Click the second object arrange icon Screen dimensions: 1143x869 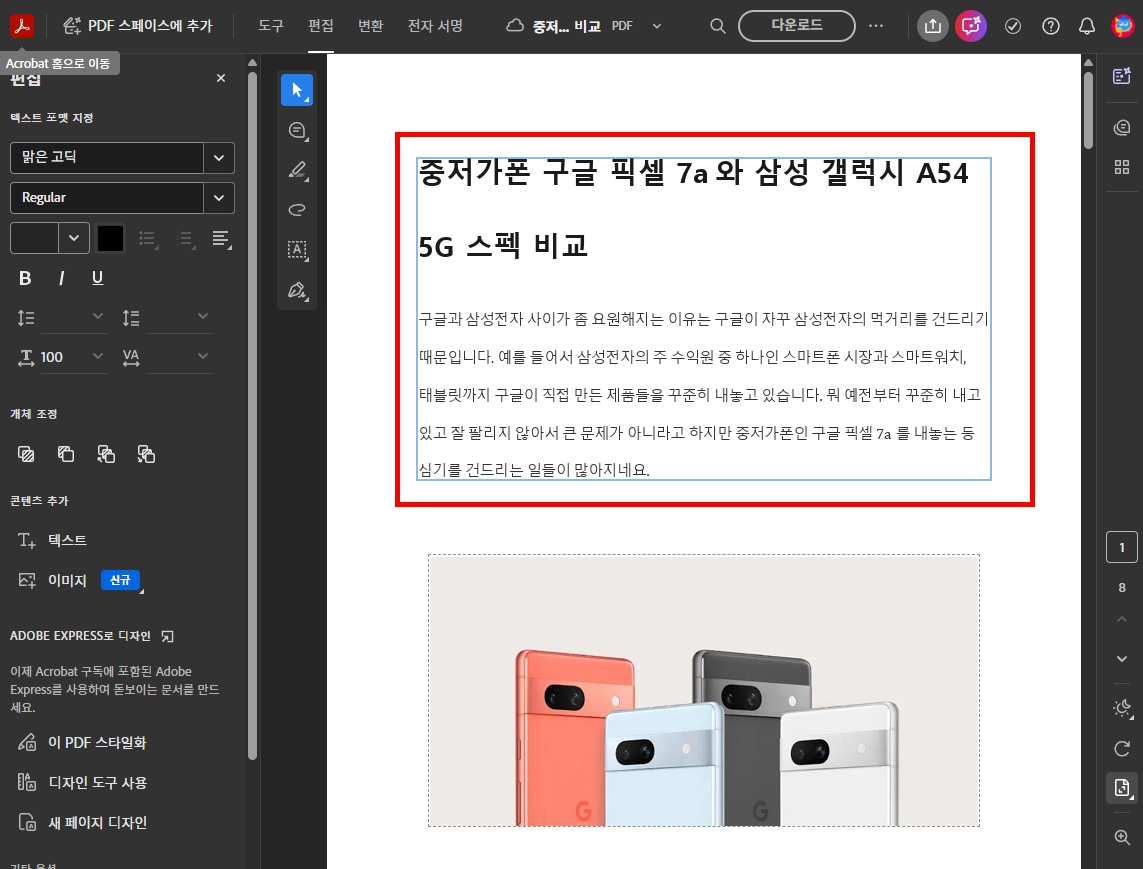coord(66,454)
